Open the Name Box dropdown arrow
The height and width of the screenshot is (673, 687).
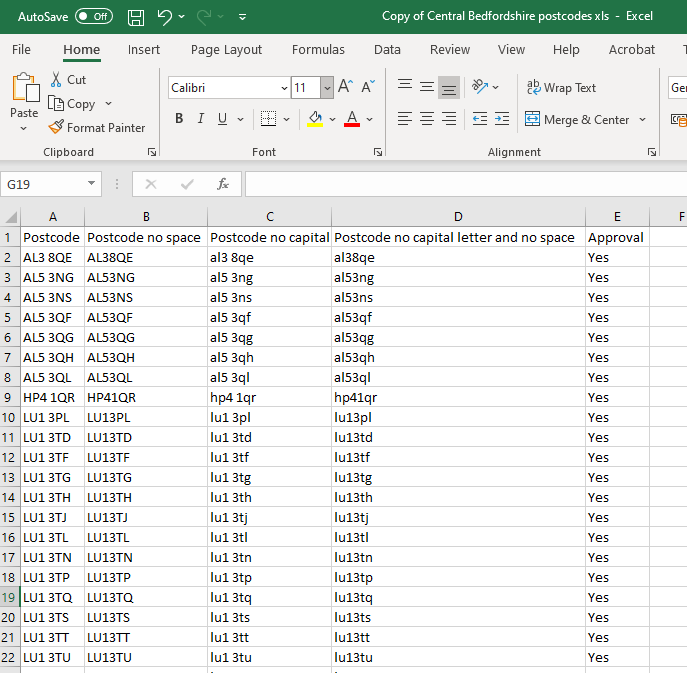click(x=92, y=184)
